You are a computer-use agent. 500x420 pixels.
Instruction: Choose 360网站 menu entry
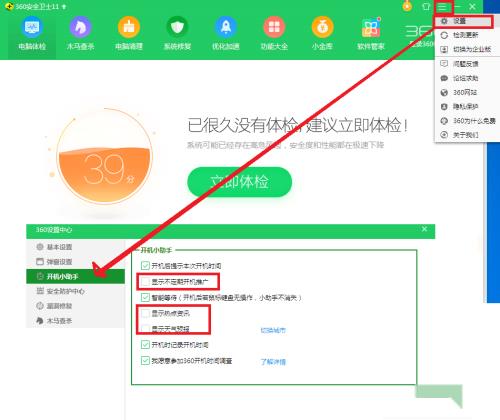click(466, 92)
